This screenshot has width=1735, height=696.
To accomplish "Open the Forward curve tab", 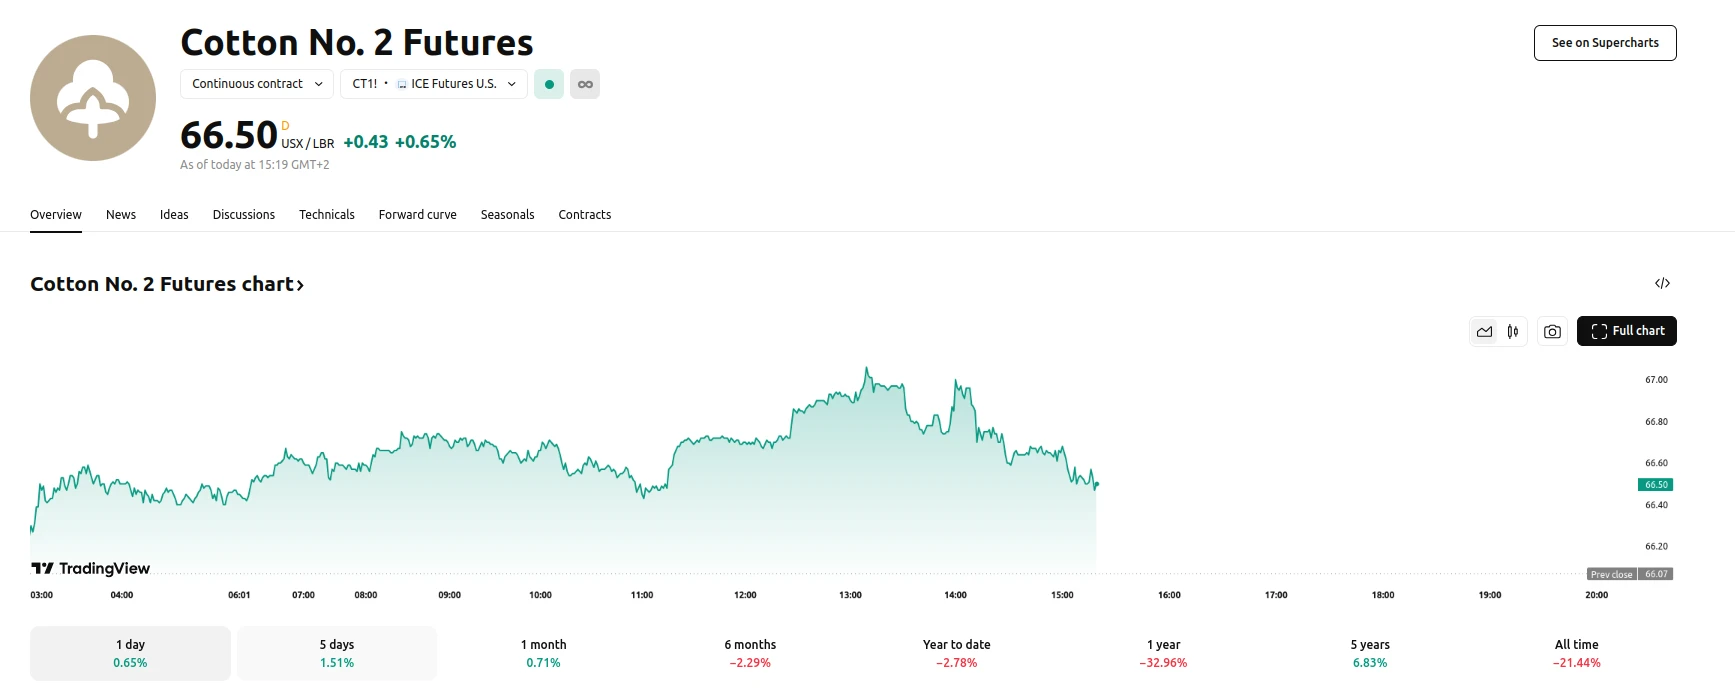I will coord(417,215).
